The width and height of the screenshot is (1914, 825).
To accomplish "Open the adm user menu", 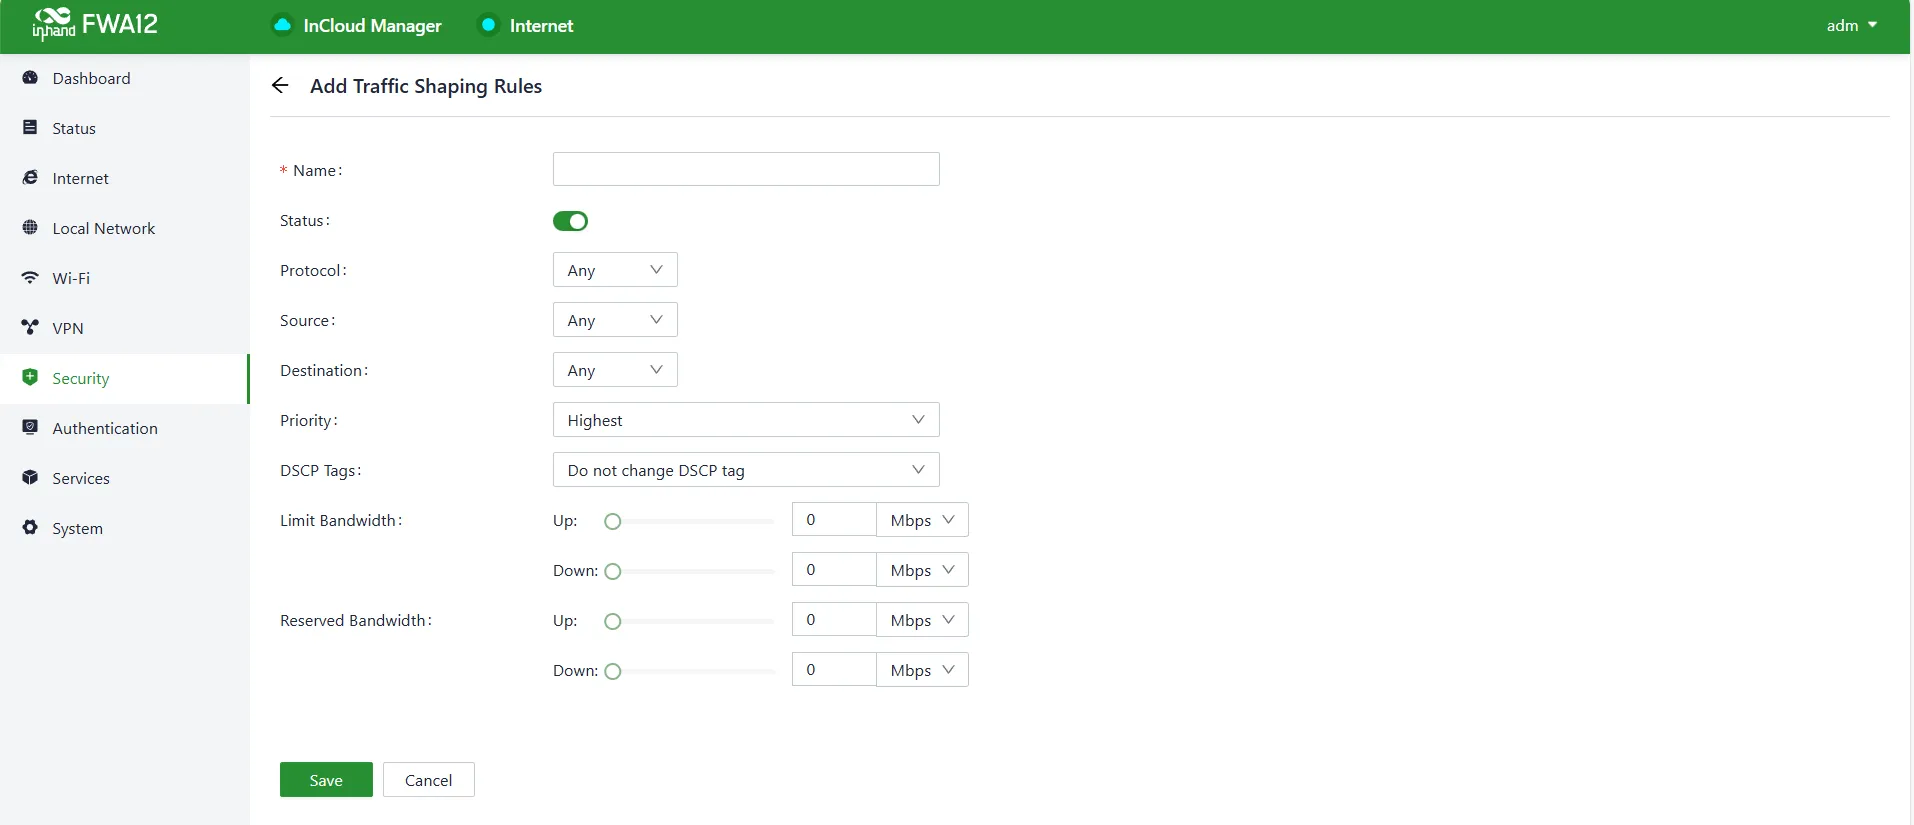I will (1851, 26).
